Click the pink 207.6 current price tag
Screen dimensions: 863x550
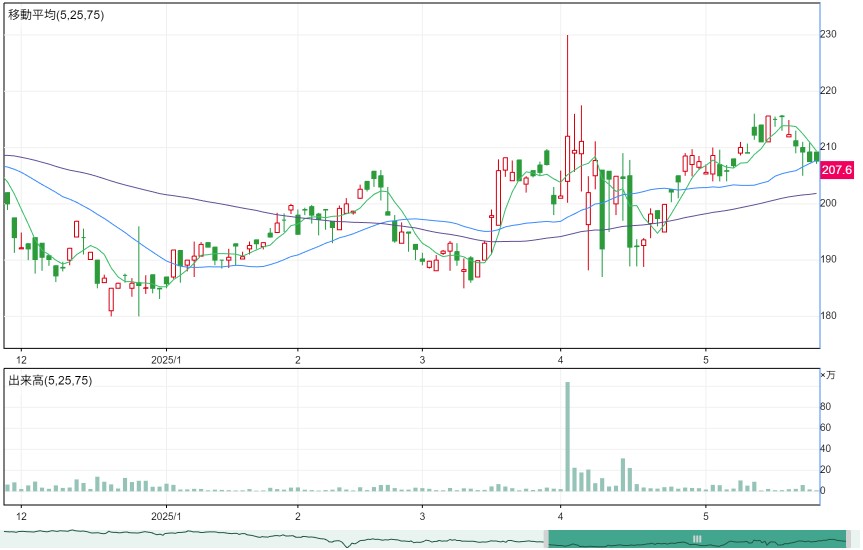(837, 170)
